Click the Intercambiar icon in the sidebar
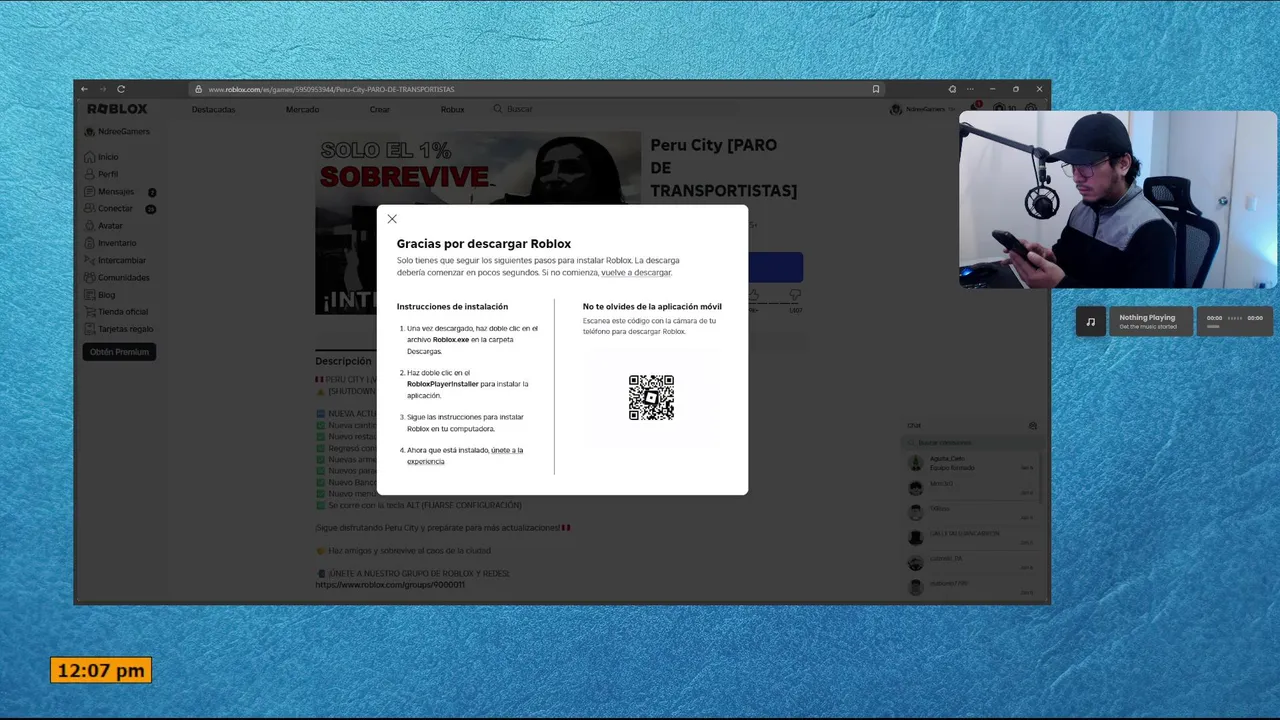 pyautogui.click(x=90, y=260)
